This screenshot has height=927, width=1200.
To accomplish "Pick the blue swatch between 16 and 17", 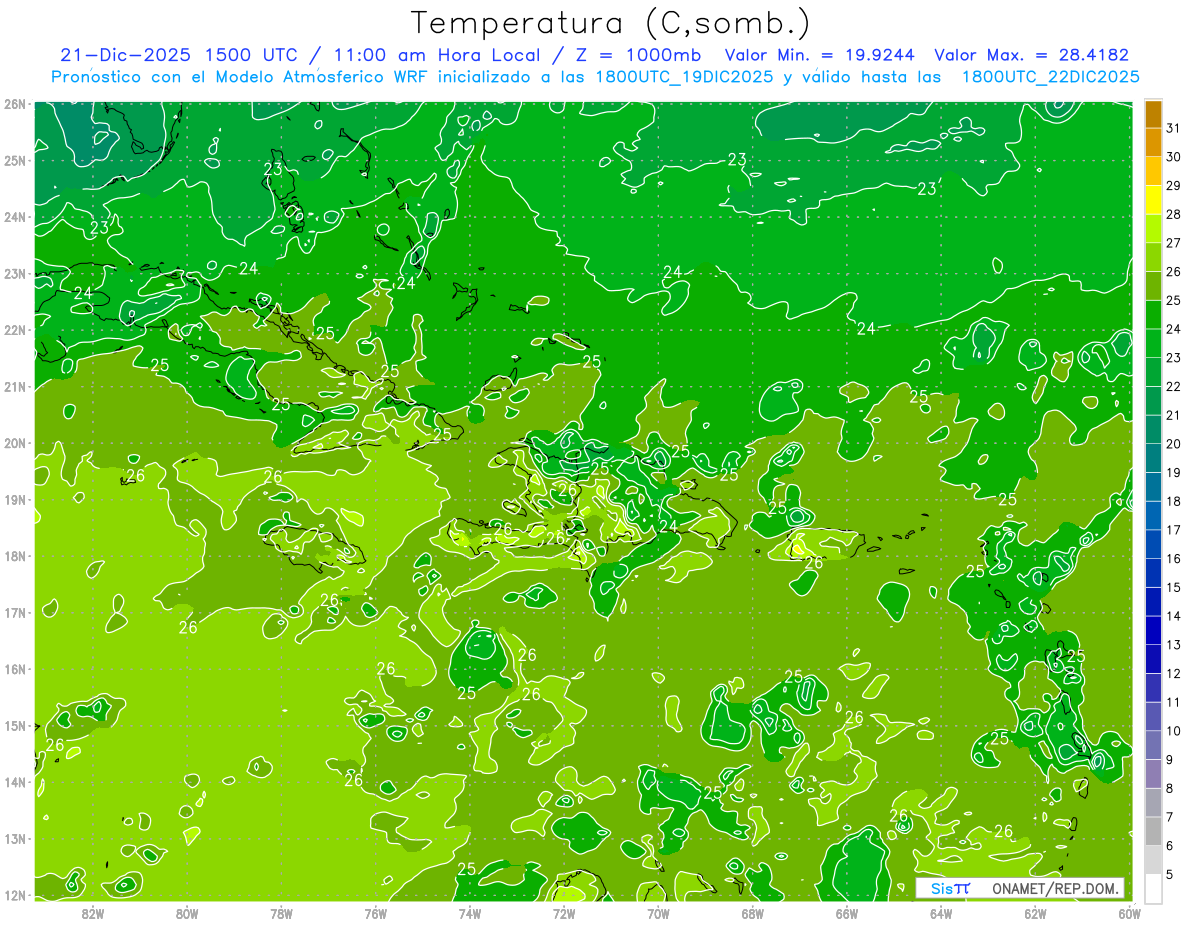I will coord(1153,544).
